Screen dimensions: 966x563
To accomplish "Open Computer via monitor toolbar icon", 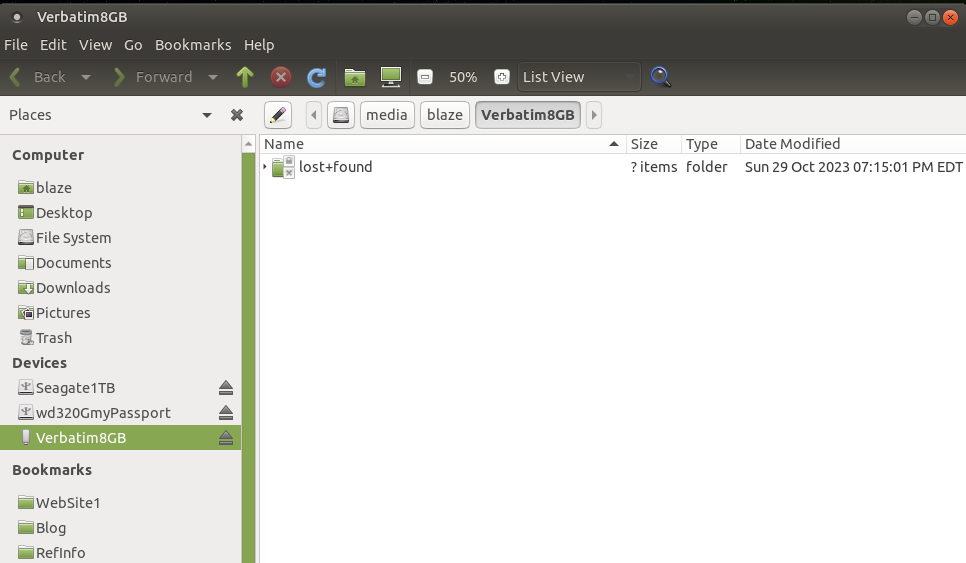I will pyautogui.click(x=391, y=77).
